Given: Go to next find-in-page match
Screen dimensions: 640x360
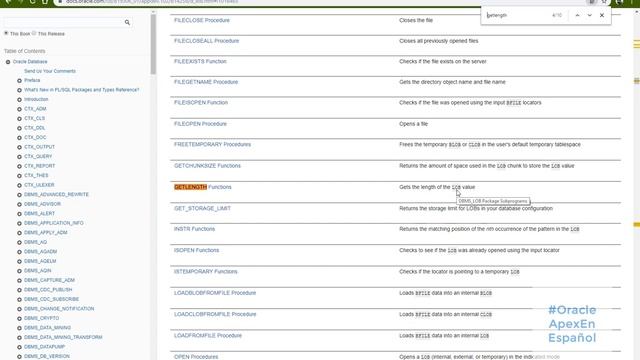Looking at the screenshot, I should (589, 15).
